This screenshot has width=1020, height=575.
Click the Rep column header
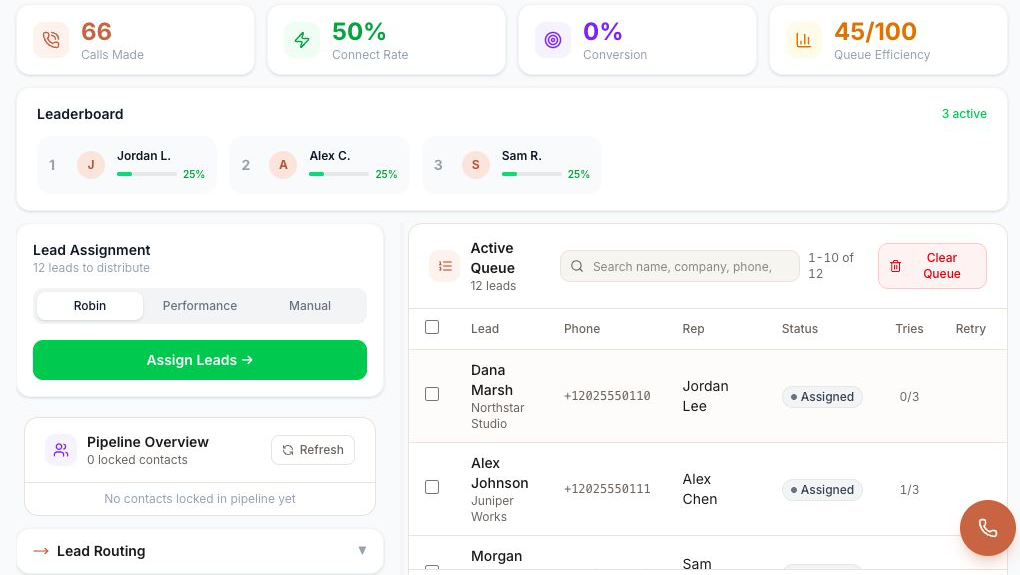[x=693, y=328]
